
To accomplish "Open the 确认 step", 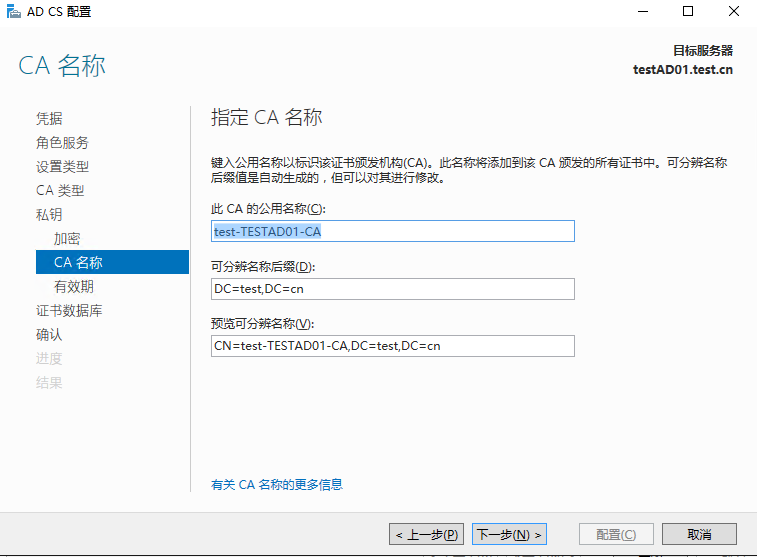I will 49,334.
